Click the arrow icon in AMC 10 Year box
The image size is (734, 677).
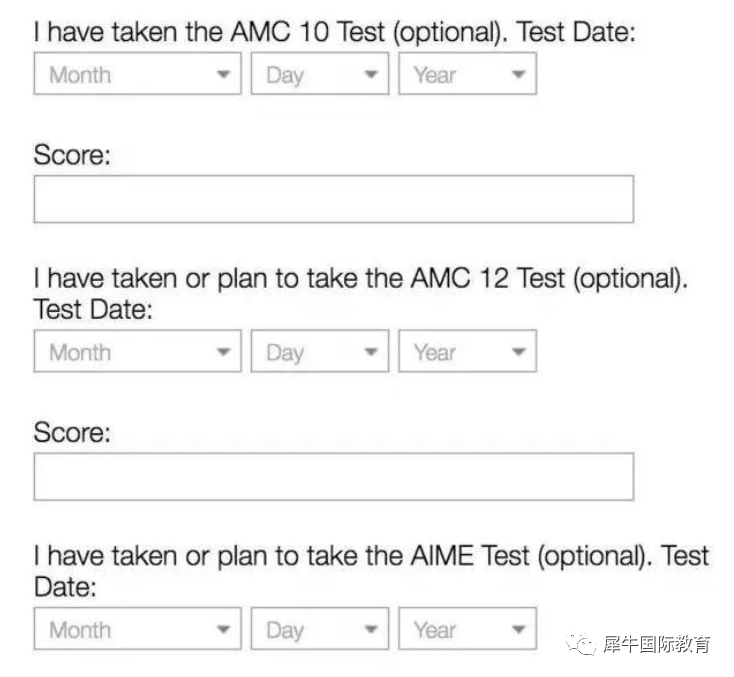pyautogui.click(x=518, y=74)
